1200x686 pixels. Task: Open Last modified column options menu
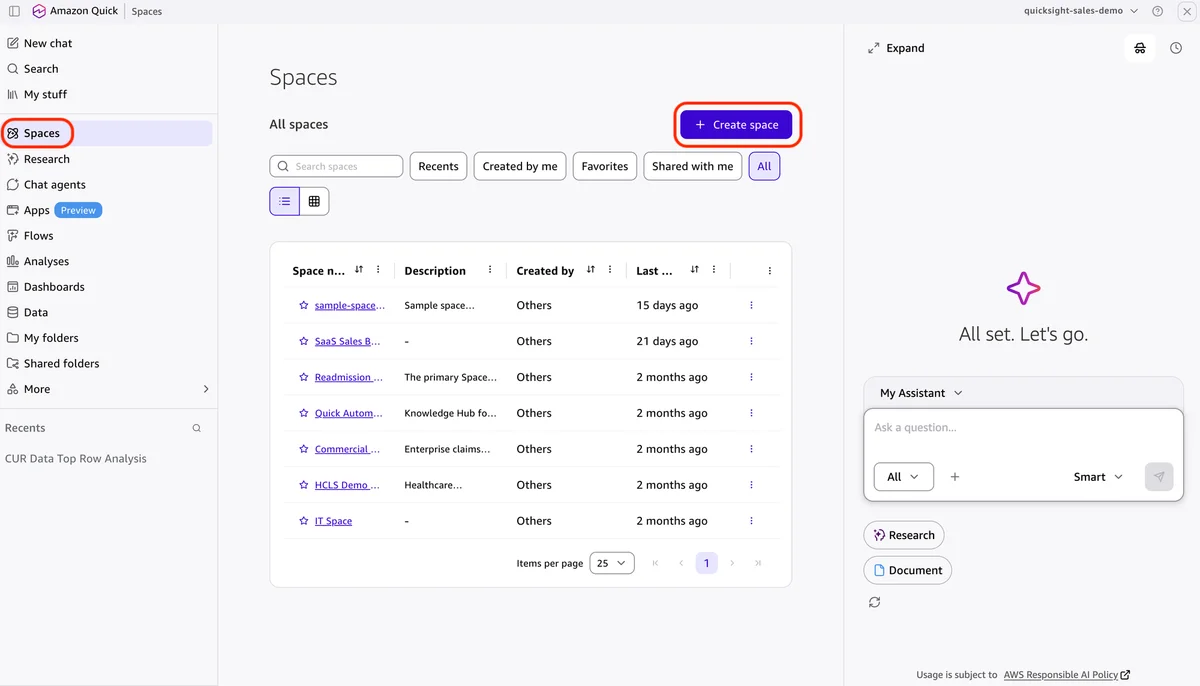click(x=714, y=270)
